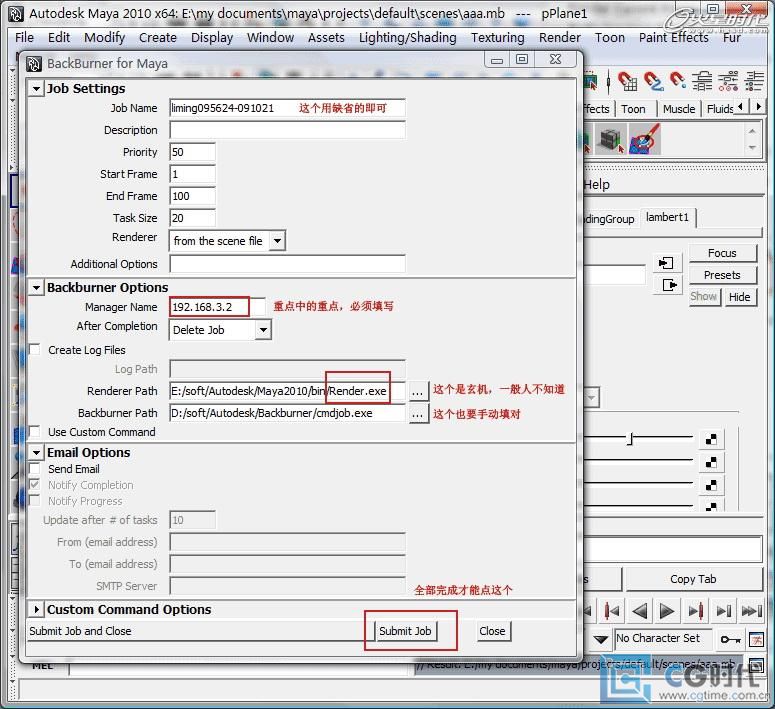
Task: Click the Focus button
Action: pyautogui.click(x=722, y=253)
